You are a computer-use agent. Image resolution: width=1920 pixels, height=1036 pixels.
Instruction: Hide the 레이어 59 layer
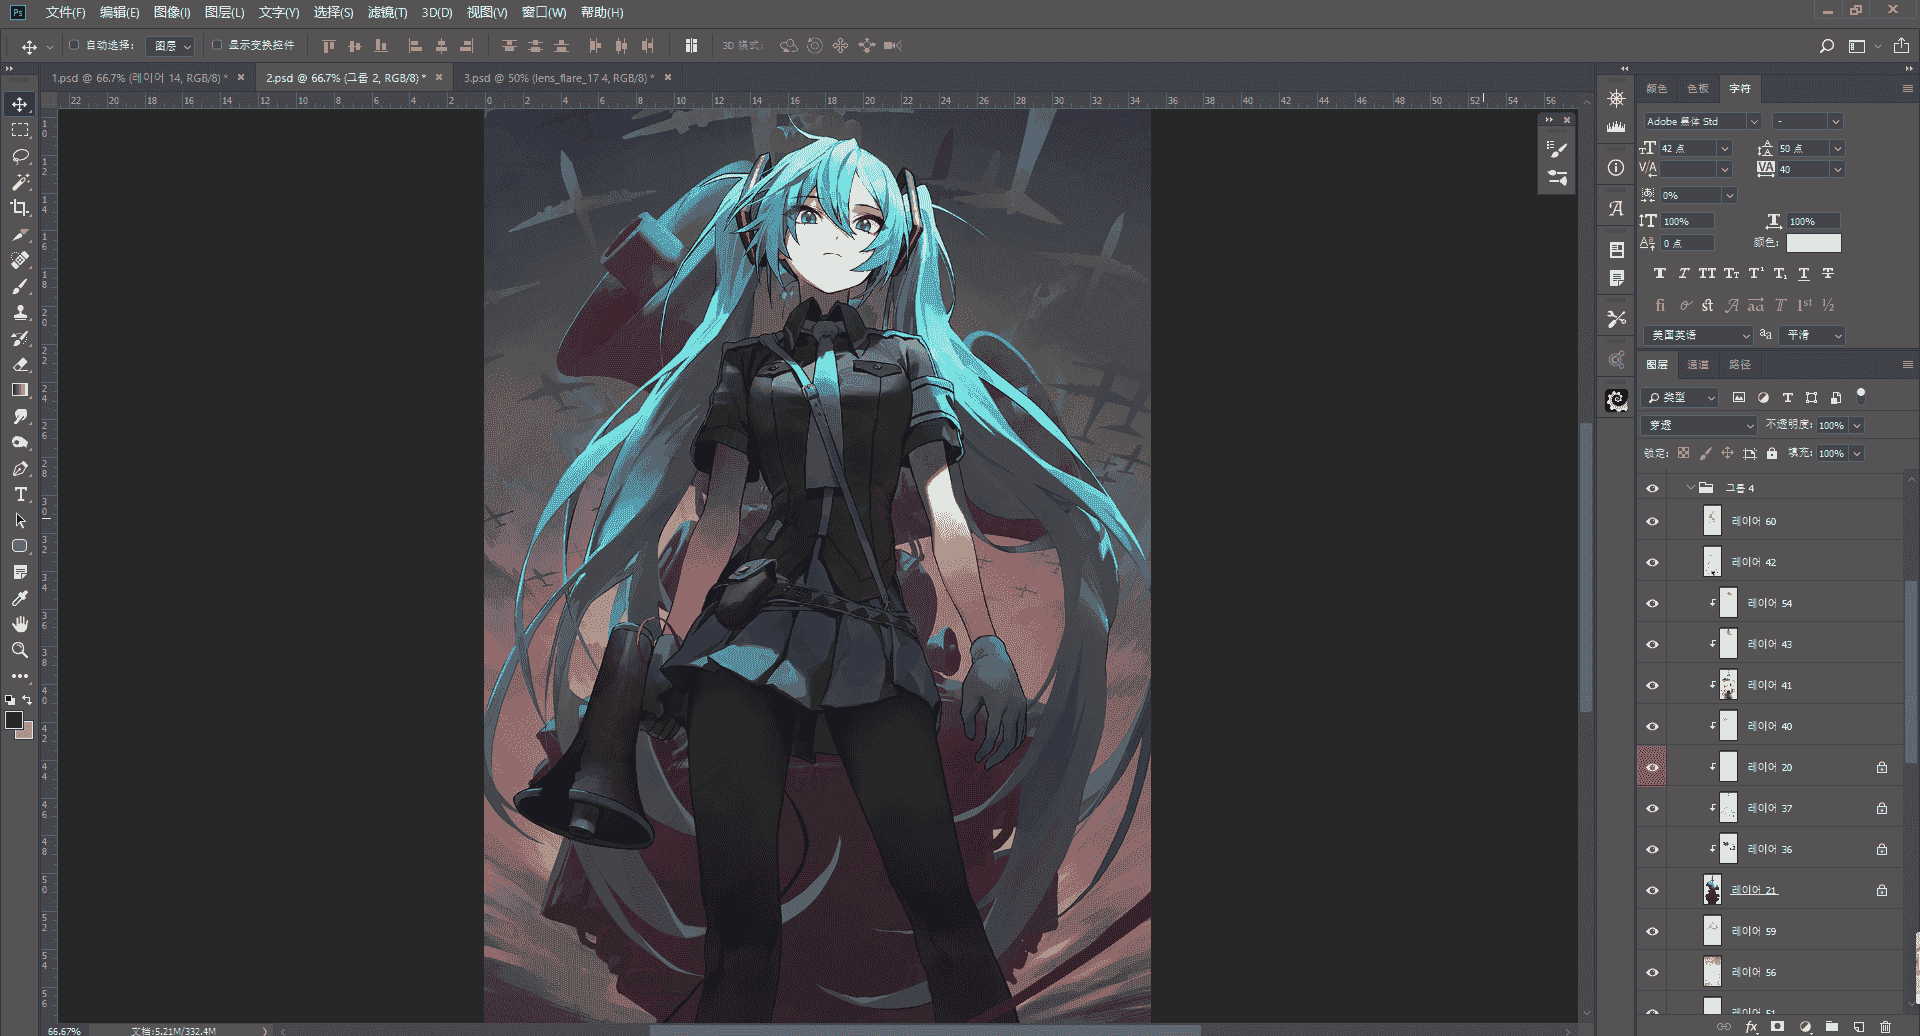click(x=1652, y=931)
